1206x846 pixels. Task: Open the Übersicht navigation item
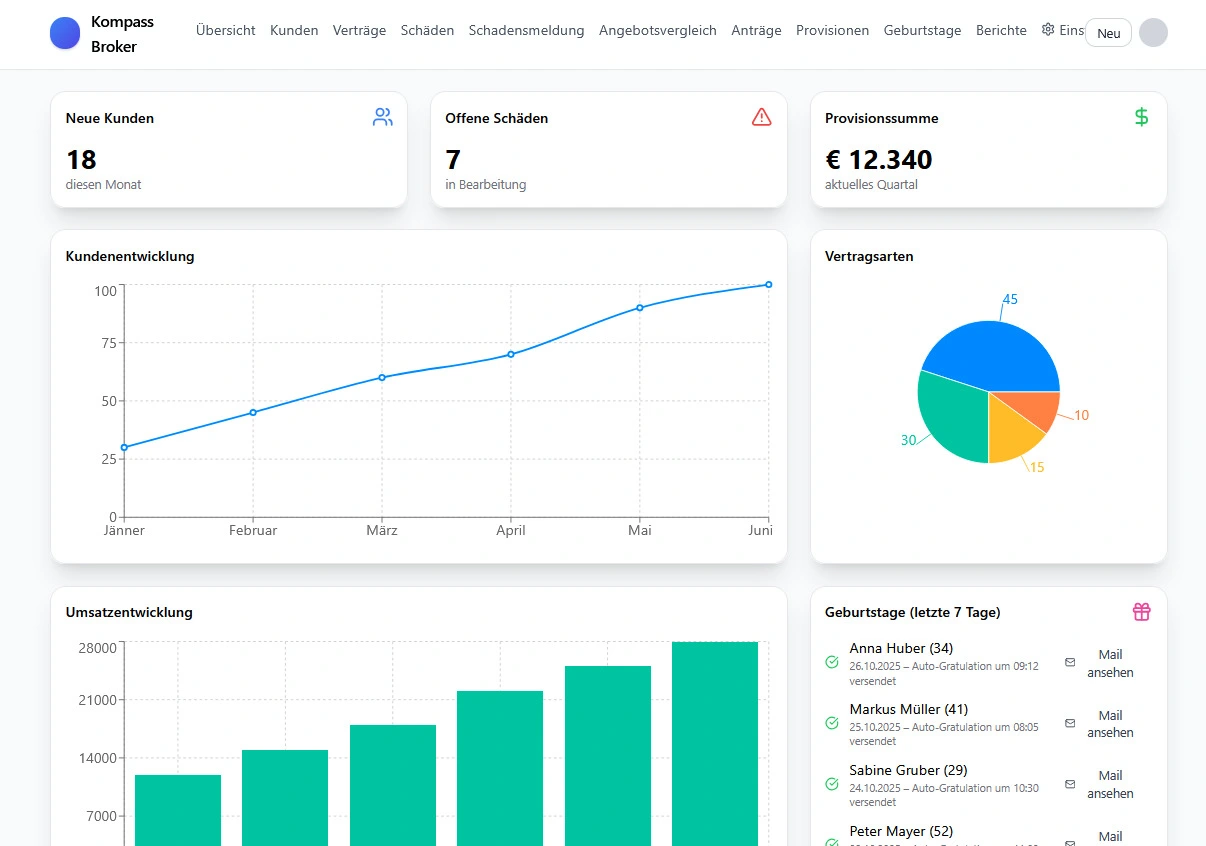225,30
